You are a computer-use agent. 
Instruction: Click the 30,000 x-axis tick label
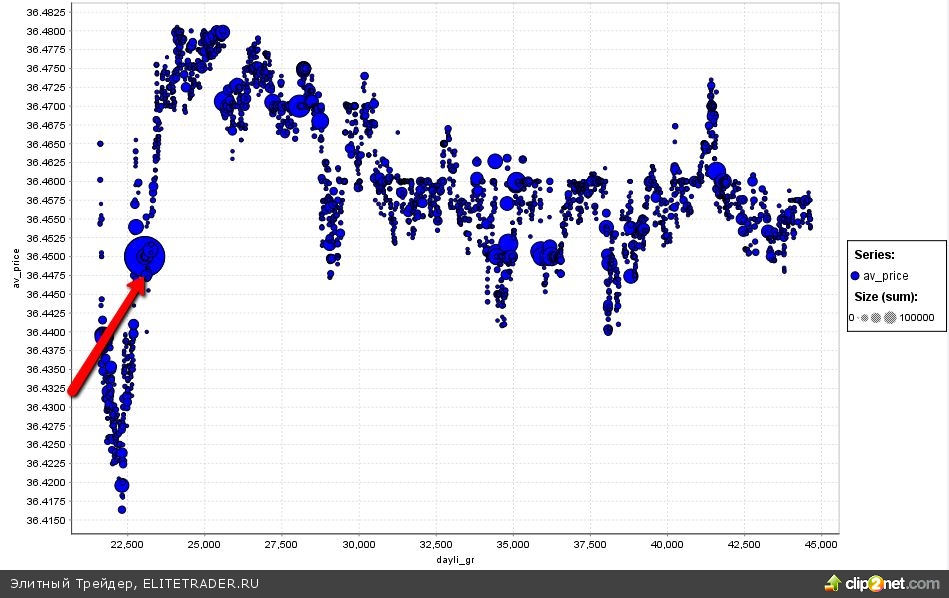tap(358, 545)
